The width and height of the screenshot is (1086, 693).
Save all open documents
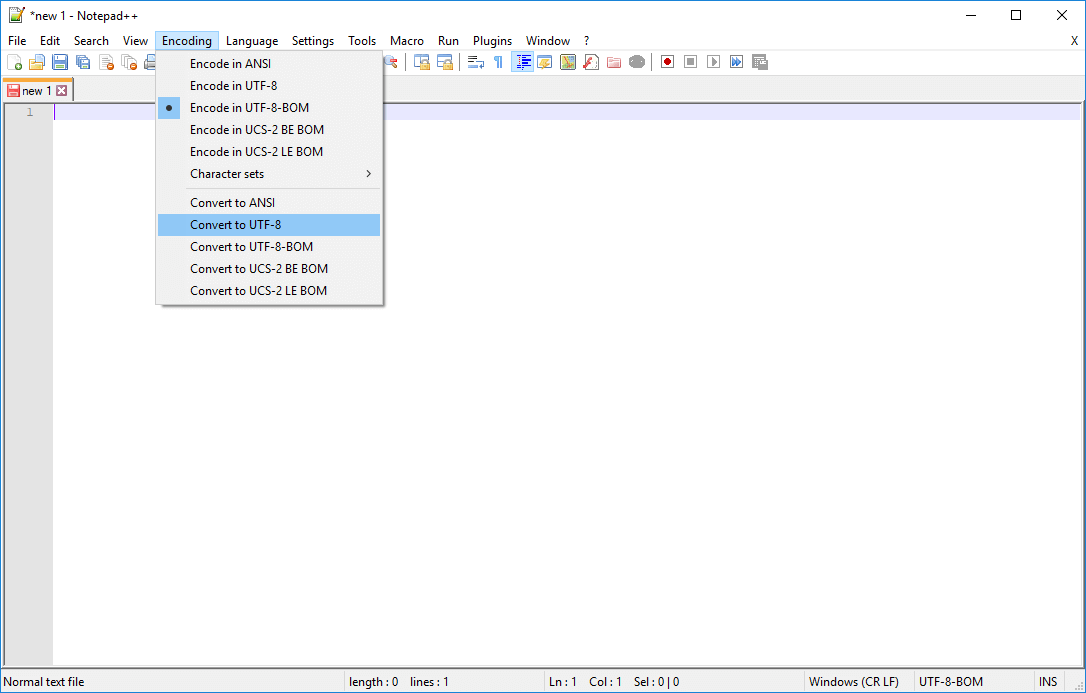(82, 62)
